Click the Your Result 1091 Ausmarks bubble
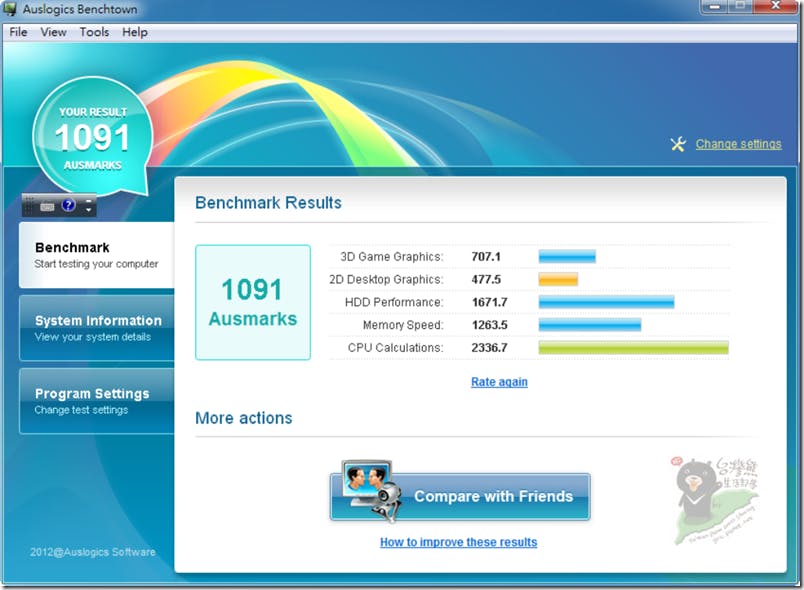Viewport: 804px width, 590px height. click(93, 137)
